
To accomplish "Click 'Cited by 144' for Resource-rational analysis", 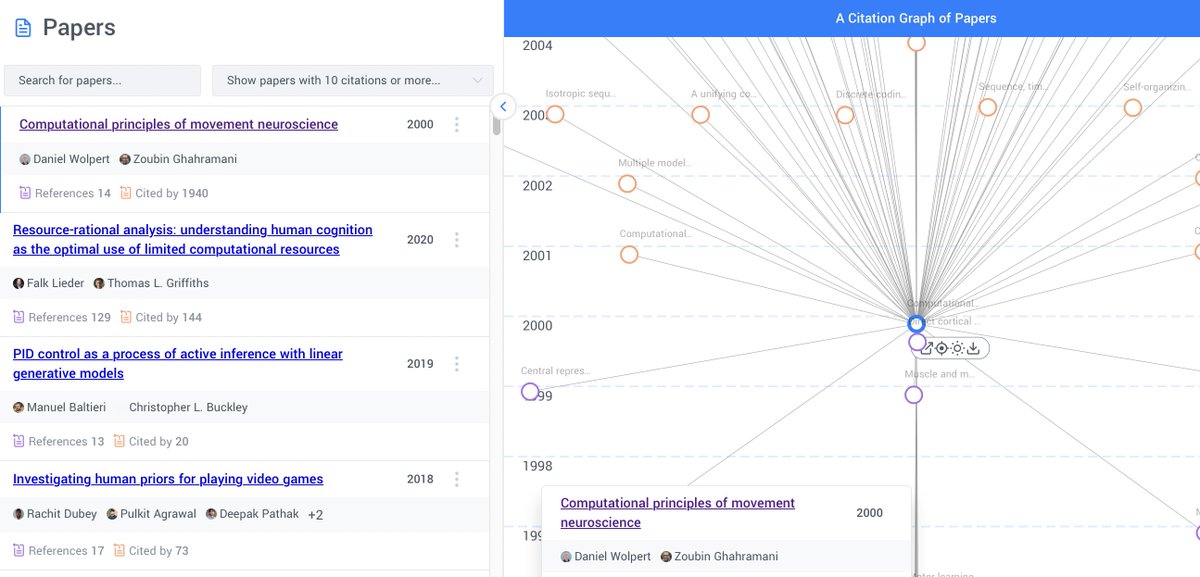I will 161,317.
